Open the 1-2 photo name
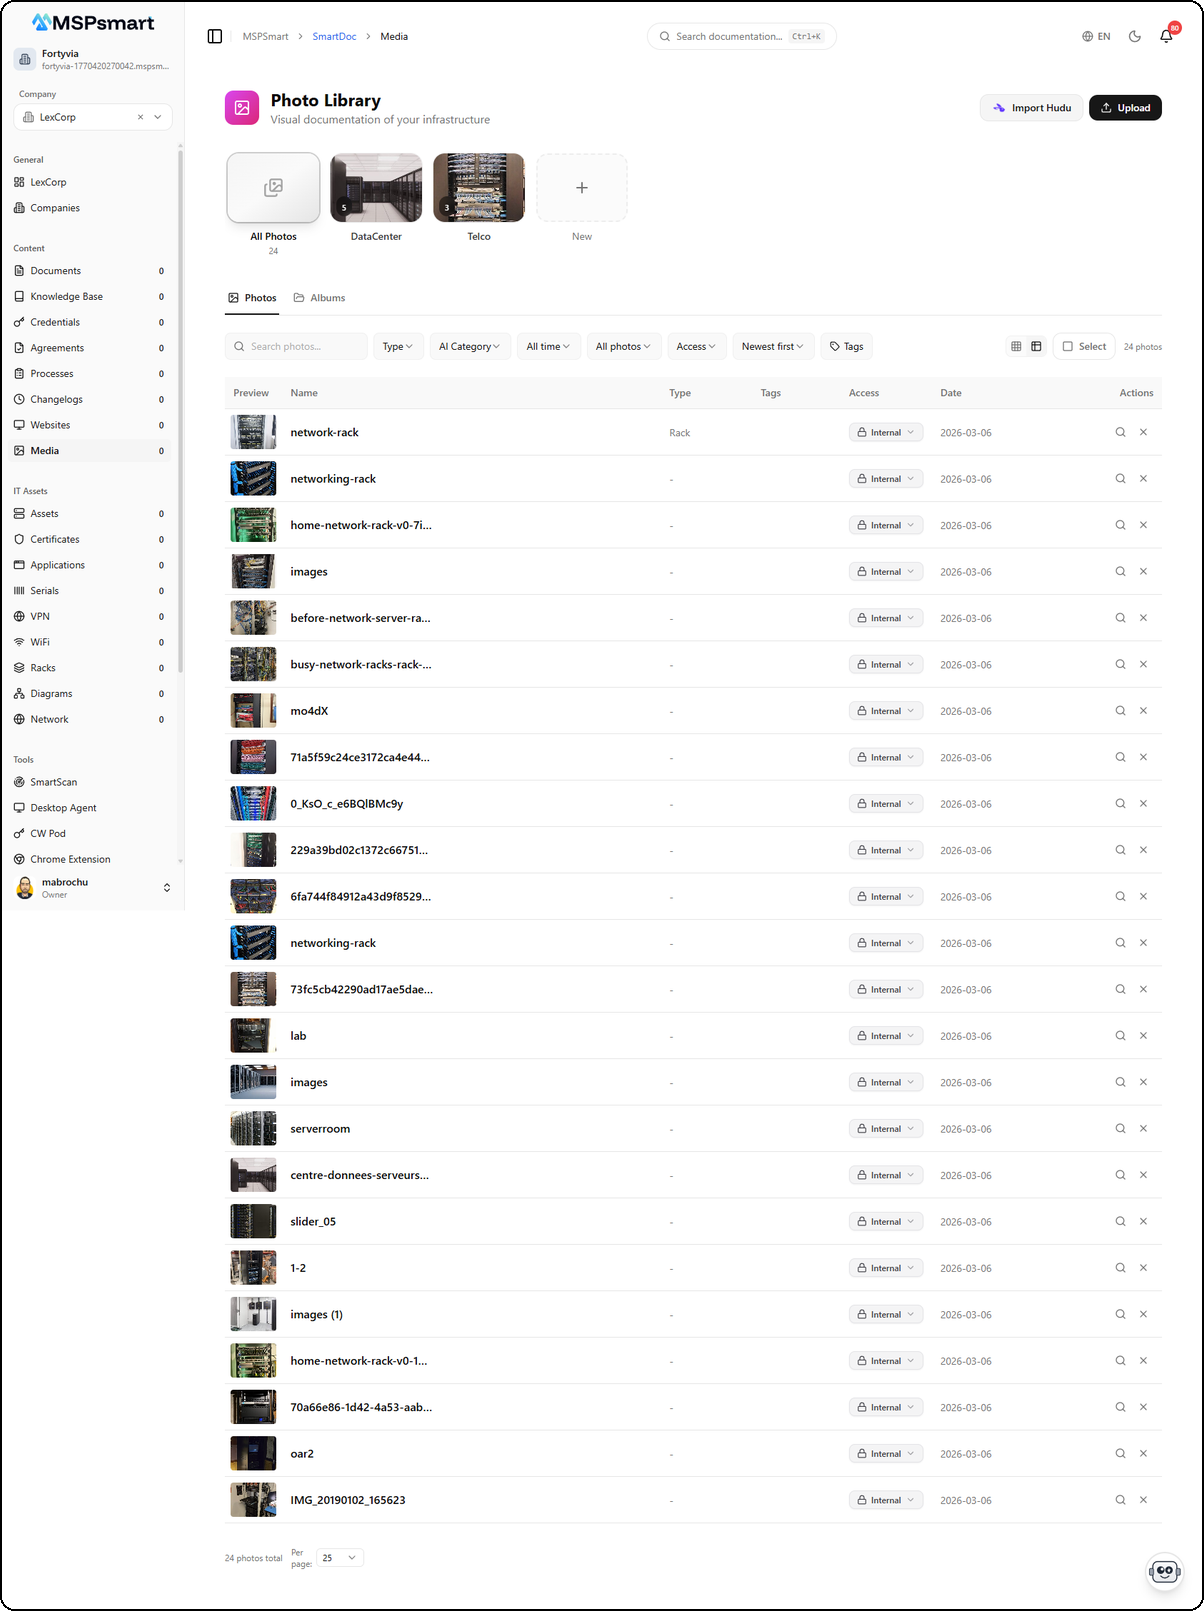Image resolution: width=1204 pixels, height=1611 pixels. tap(298, 1268)
